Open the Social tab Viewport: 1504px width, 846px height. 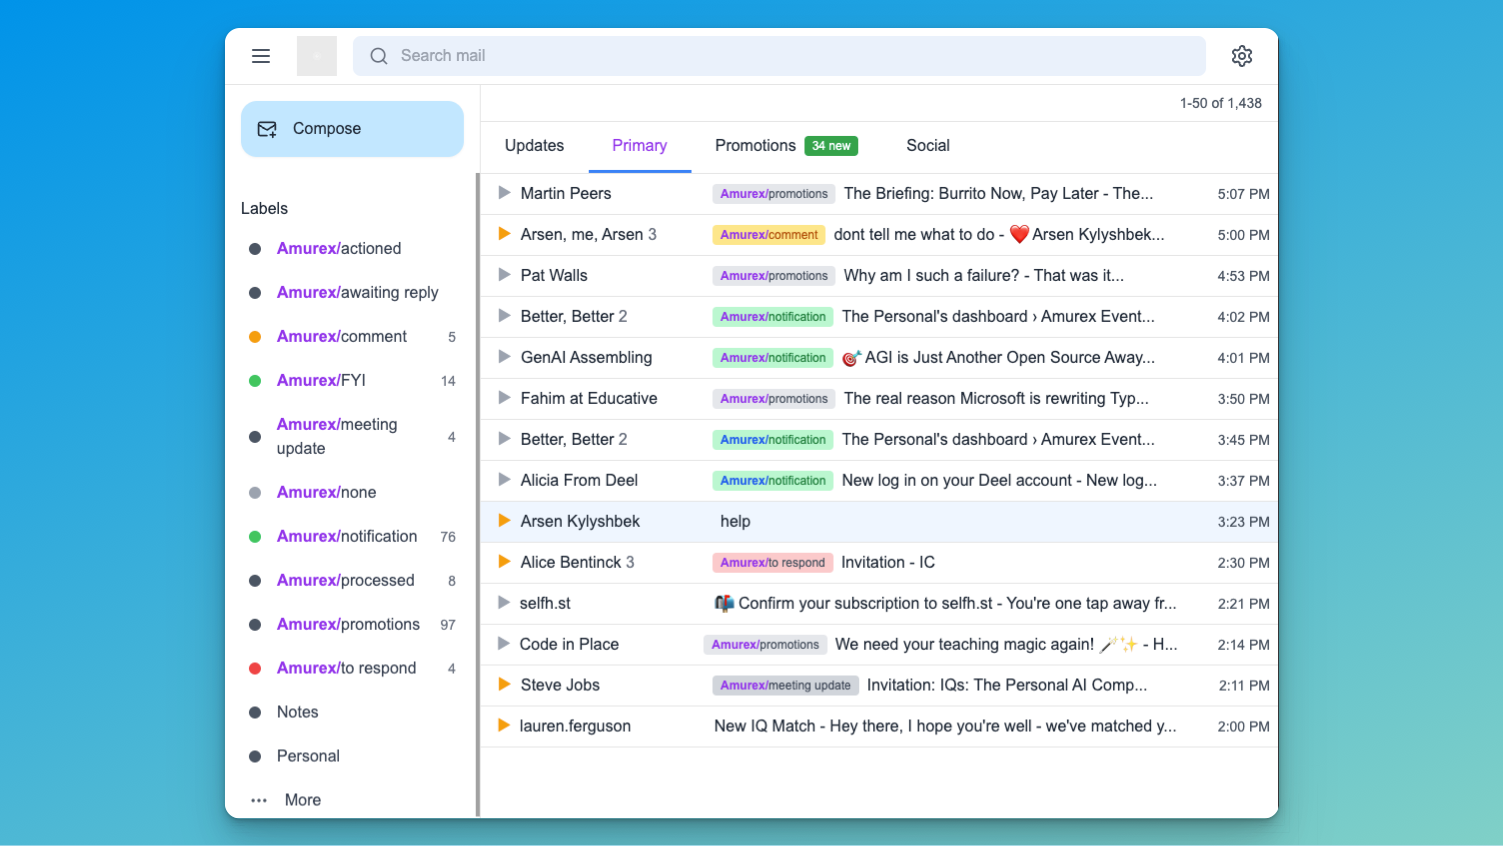pyautogui.click(x=927, y=145)
